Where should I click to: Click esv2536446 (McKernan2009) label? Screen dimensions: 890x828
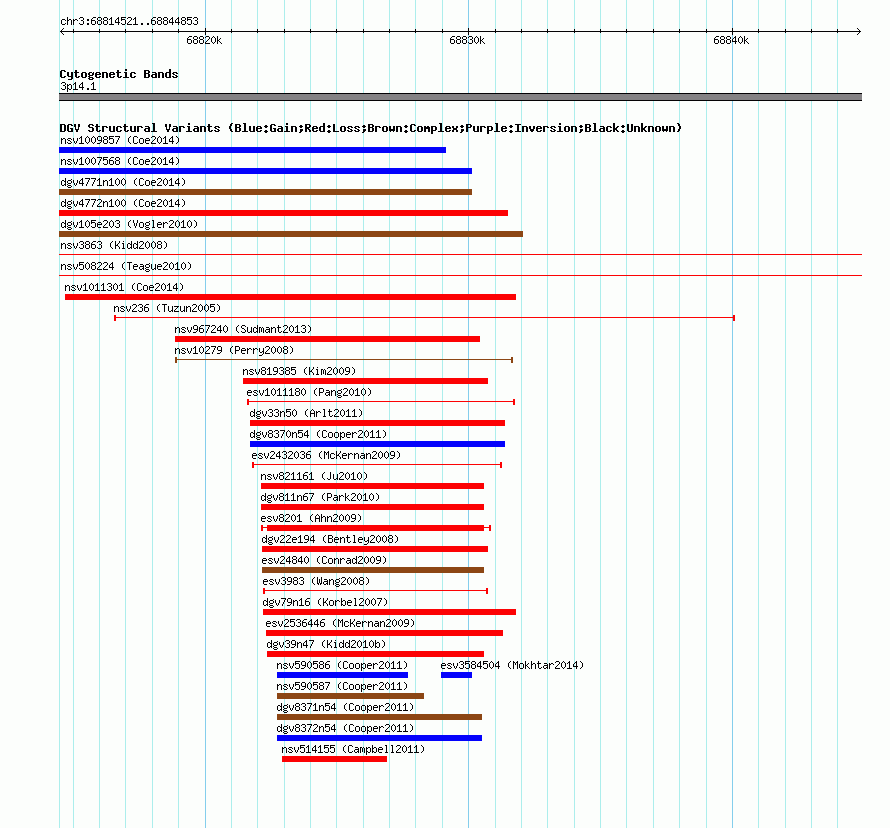coord(340,623)
